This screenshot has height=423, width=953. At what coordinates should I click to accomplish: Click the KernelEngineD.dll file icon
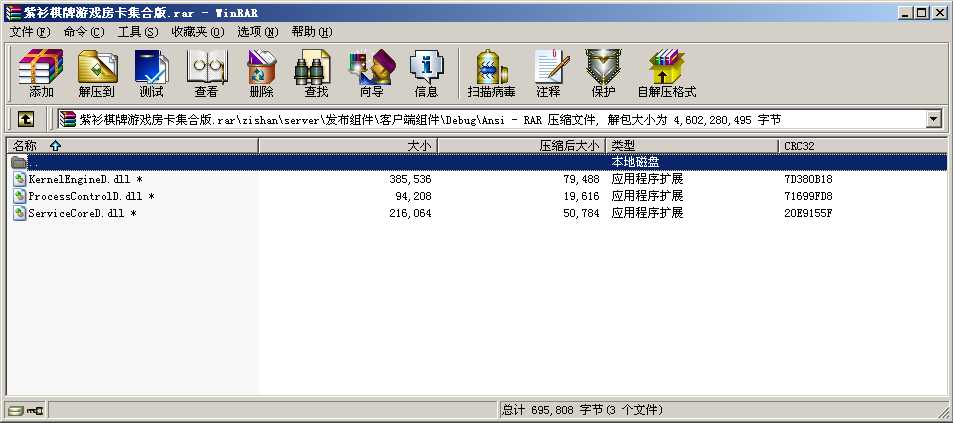[x=19, y=179]
